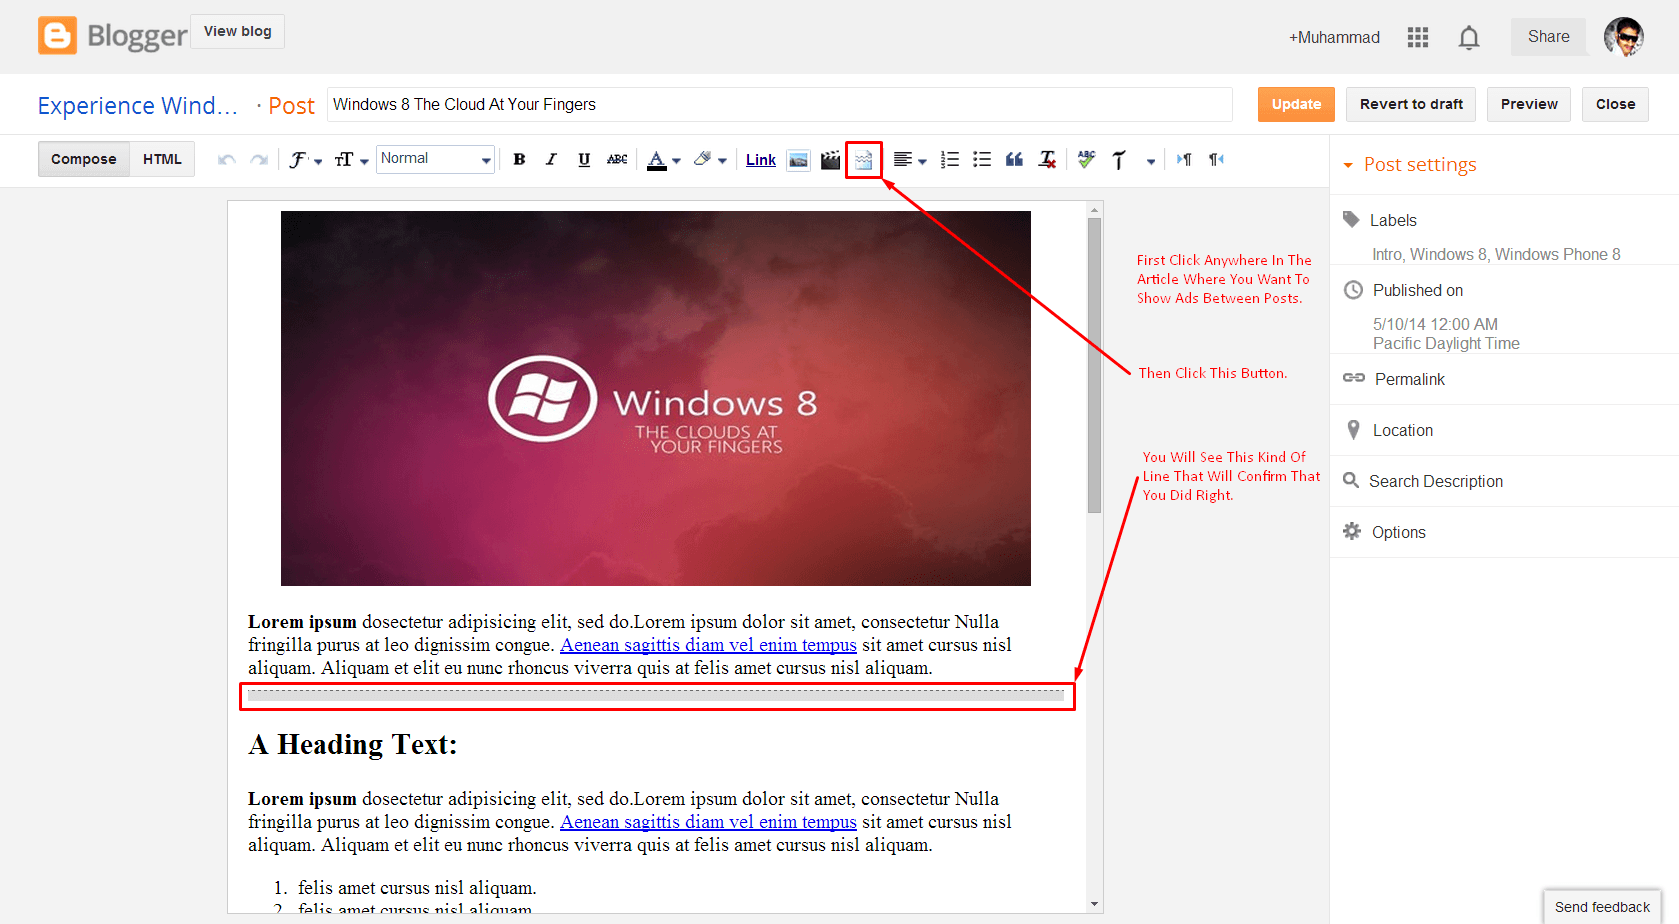Edit the post title field
The height and width of the screenshot is (924, 1679).
pos(780,104)
